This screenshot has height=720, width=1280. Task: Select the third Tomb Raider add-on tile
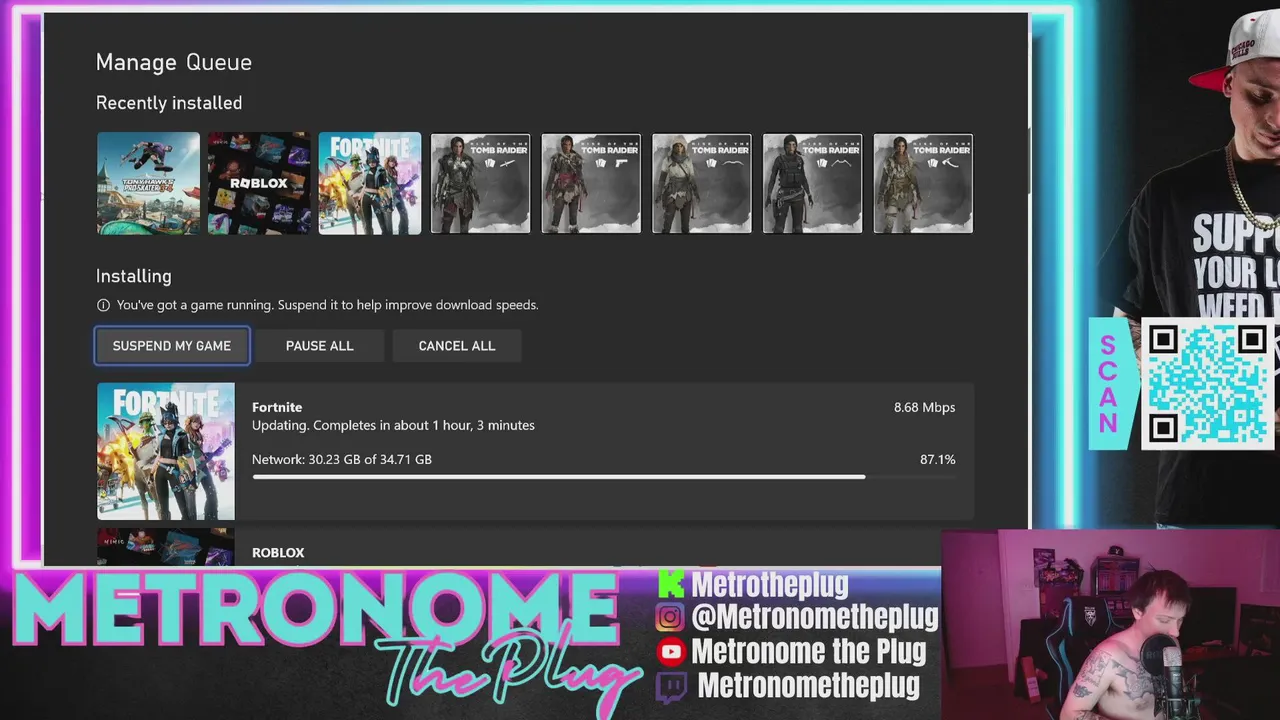pos(702,184)
